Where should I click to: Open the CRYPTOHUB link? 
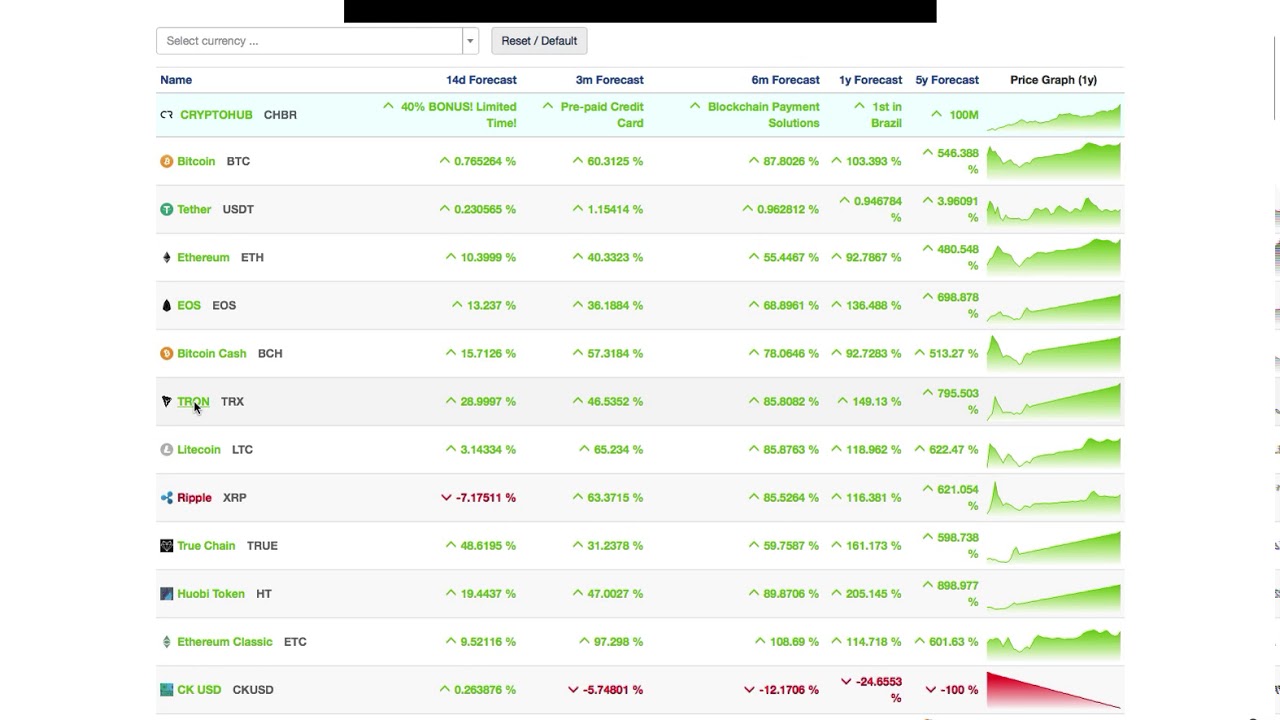tap(216, 115)
